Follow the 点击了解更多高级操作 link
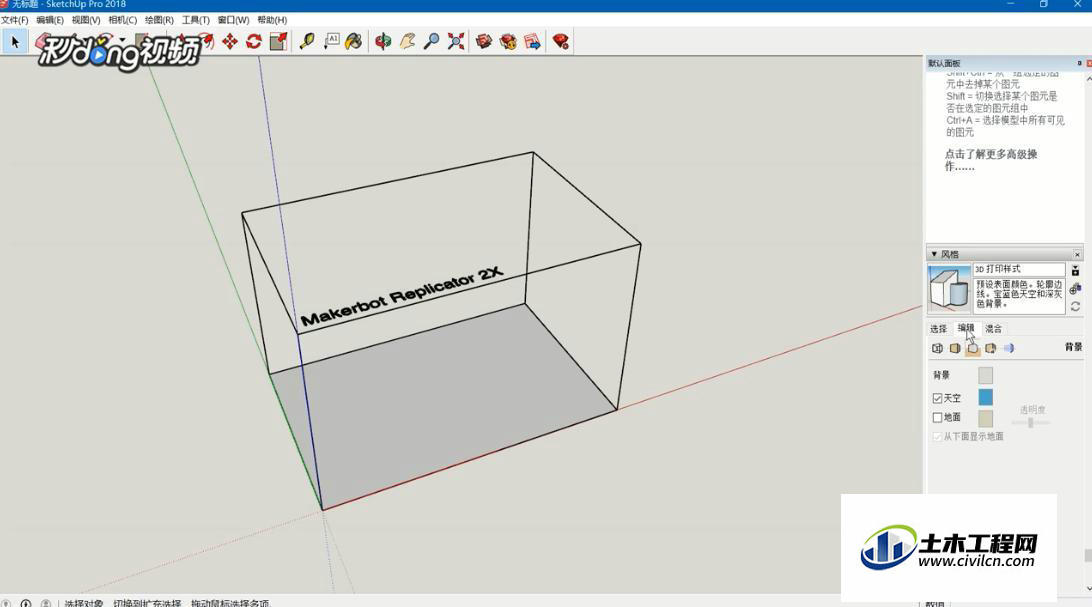The width and height of the screenshot is (1092, 607). click(x=990, y=160)
